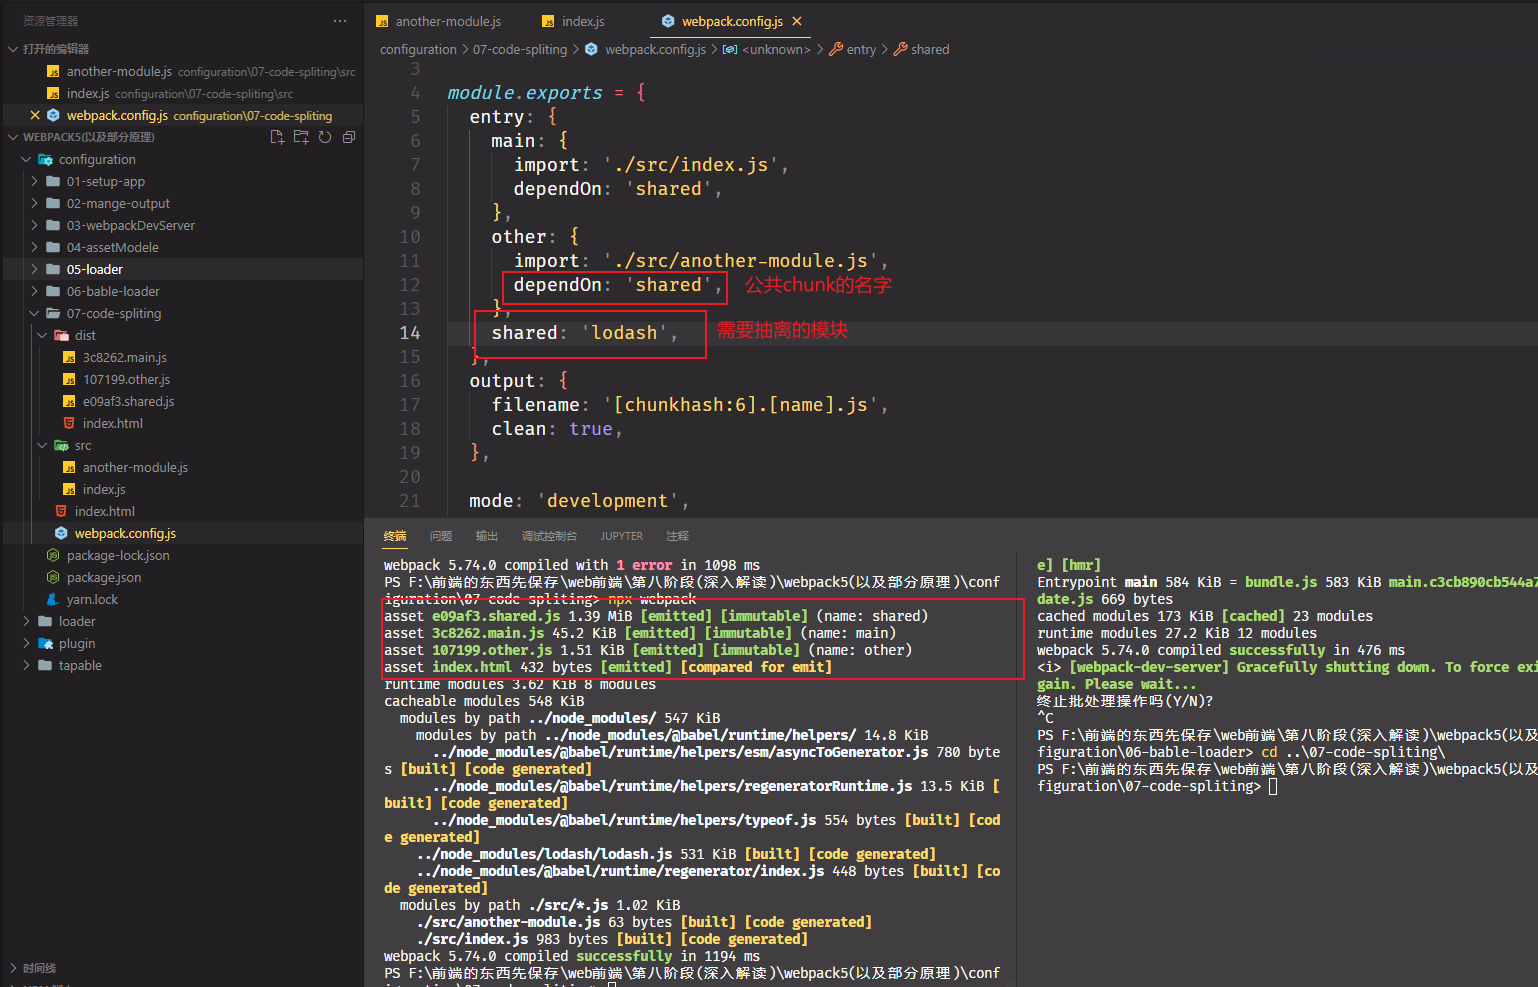This screenshot has width=1538, height=987.
Task: Click the New File icon in explorer
Action: [x=277, y=137]
